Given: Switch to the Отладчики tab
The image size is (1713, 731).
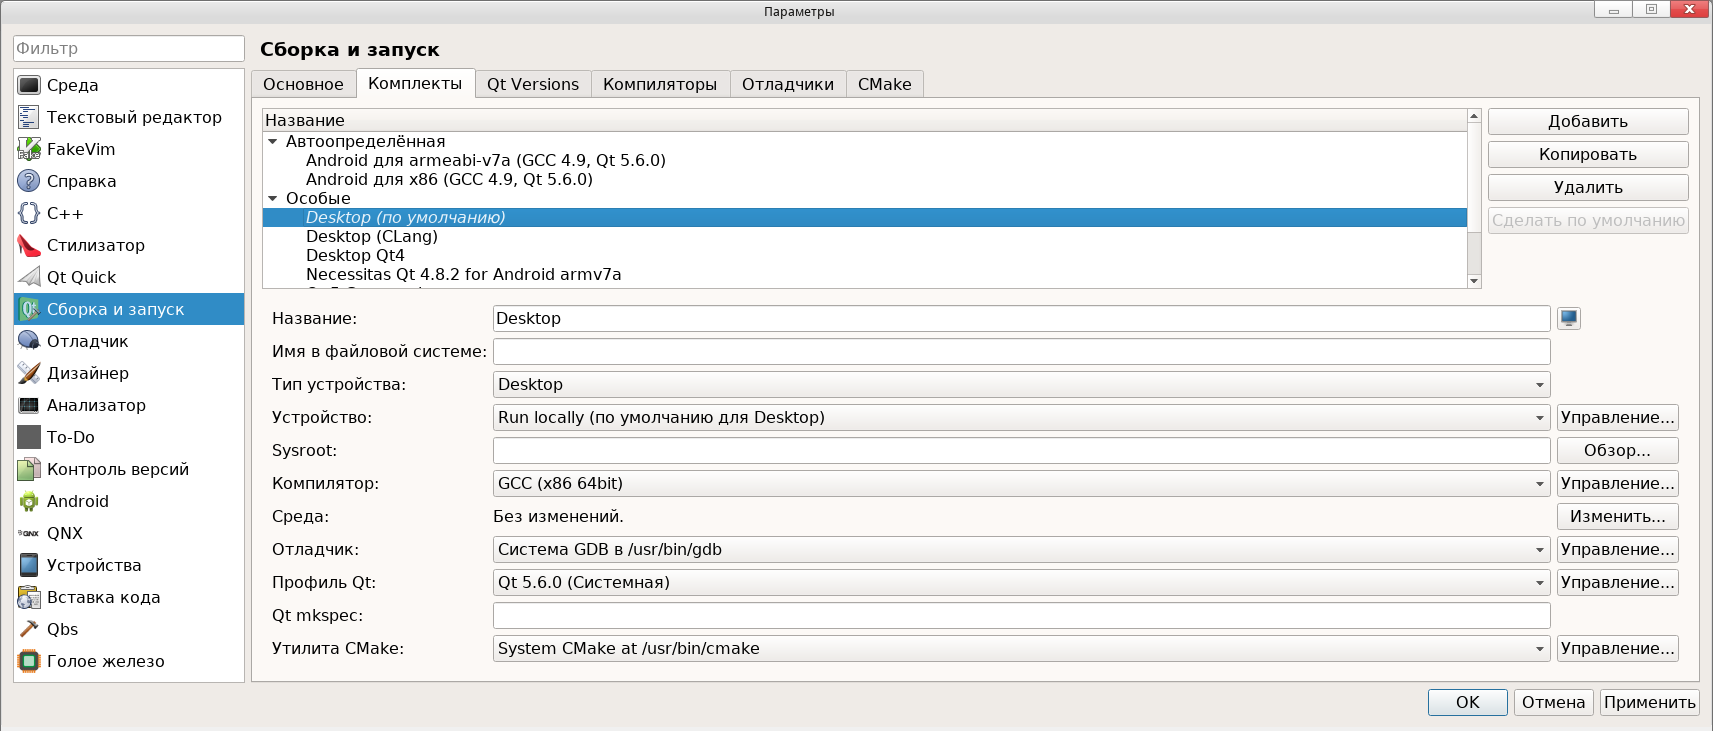Looking at the screenshot, I should click(x=787, y=85).
